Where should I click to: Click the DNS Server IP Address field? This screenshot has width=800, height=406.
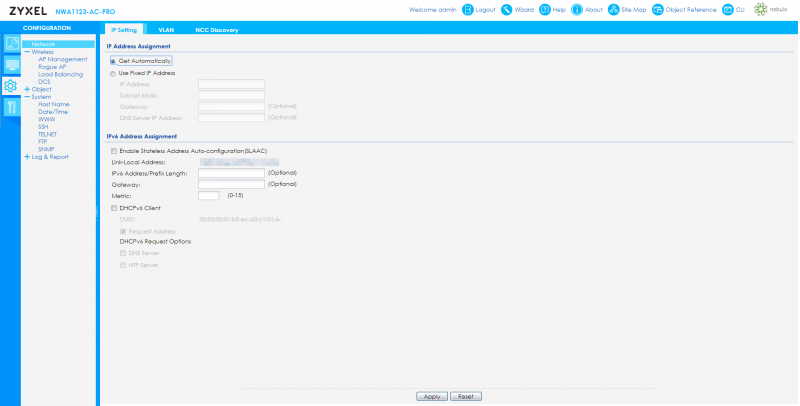[x=231, y=118]
